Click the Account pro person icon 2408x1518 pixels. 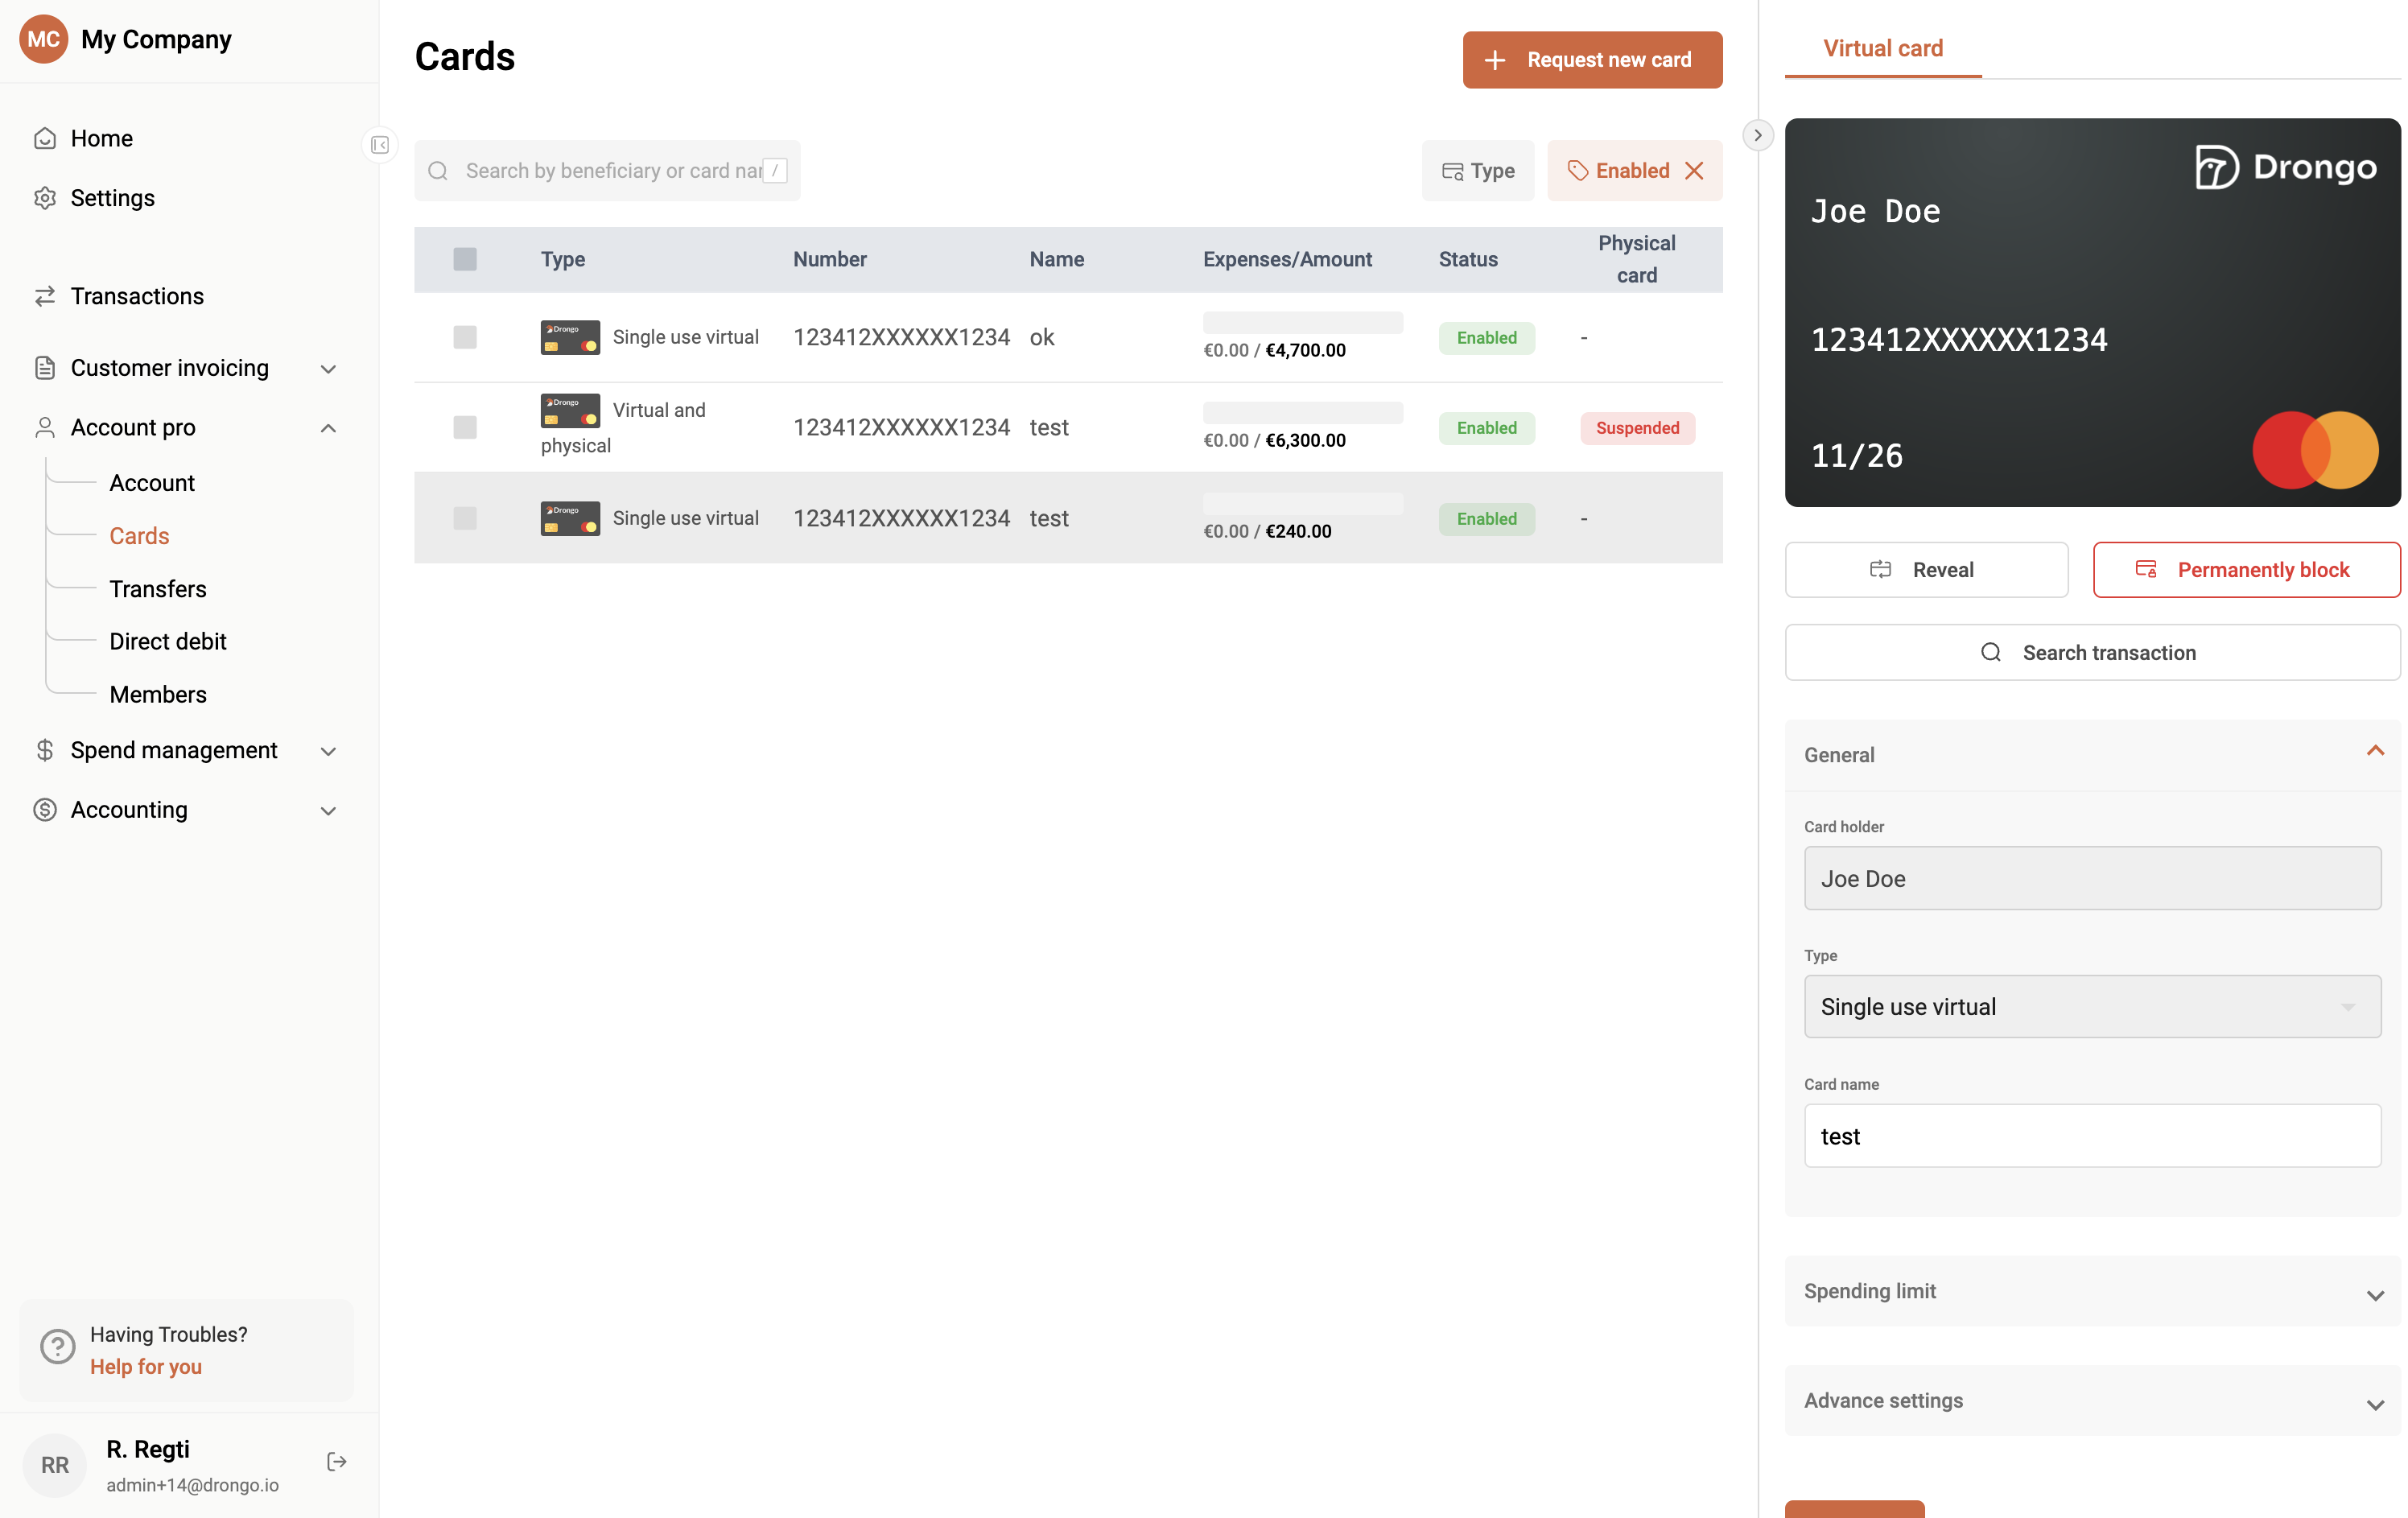point(45,428)
